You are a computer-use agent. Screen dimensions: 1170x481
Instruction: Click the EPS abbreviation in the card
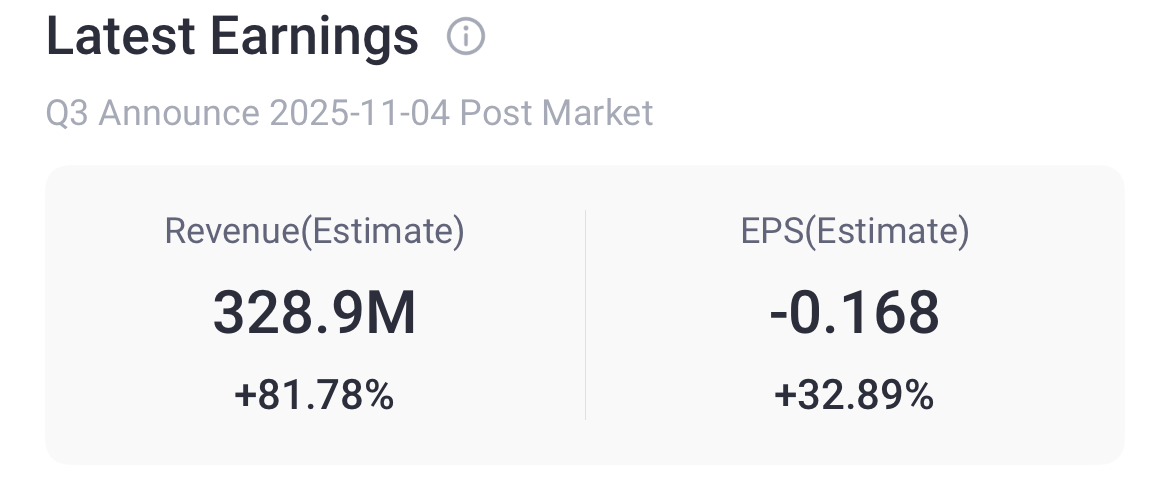coord(771,232)
